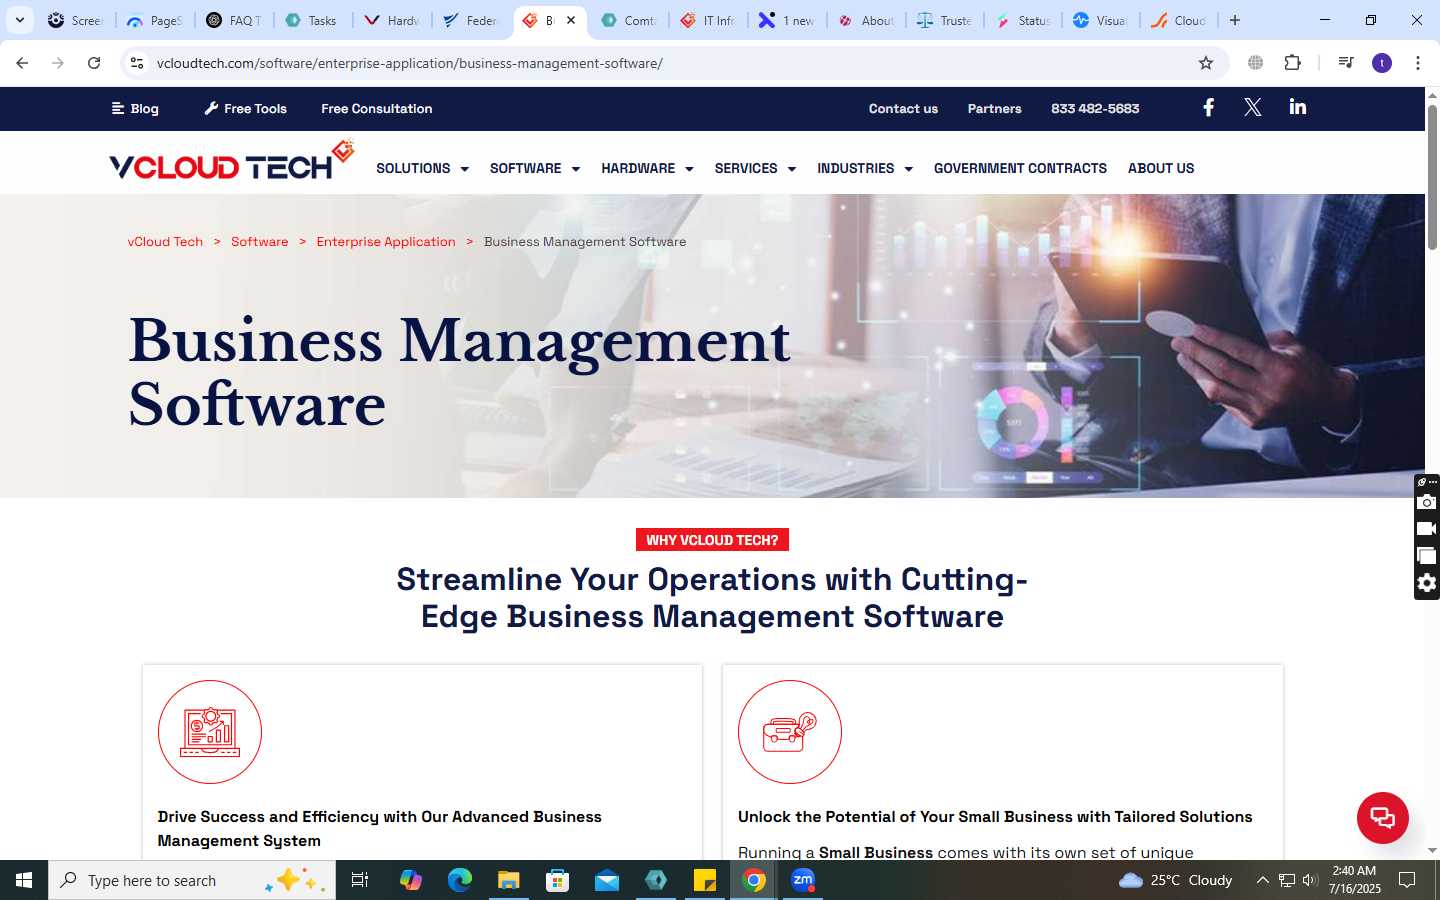Switch to the Cloud browser tab
This screenshot has height=900, width=1440.
[x=1179, y=20]
